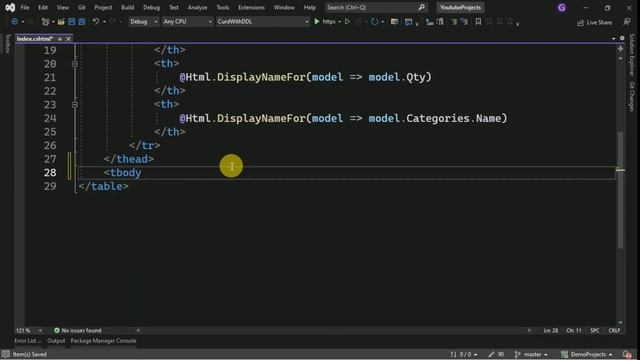Click the Hot Reload icon
Viewport: 640px width, 360px height.
pyautogui.click(x=374, y=22)
